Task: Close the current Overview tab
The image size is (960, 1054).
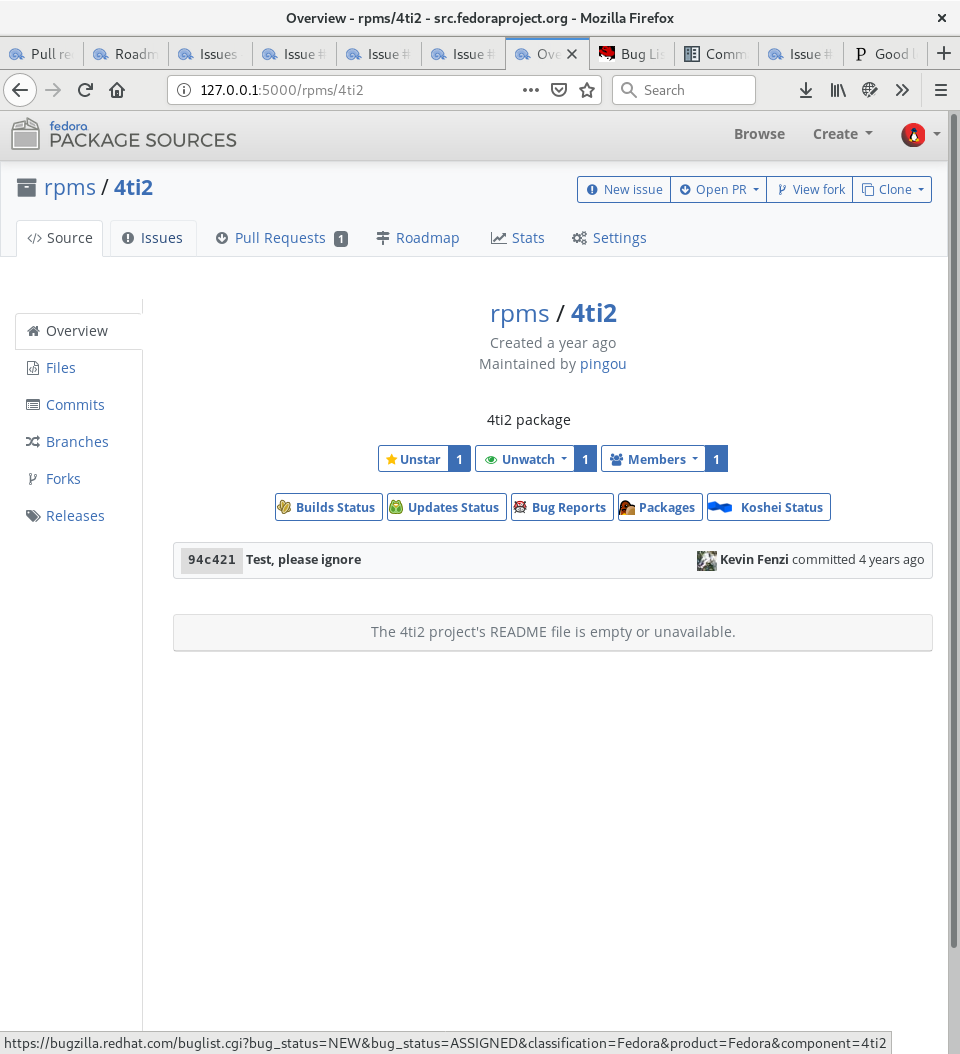Action: click(x=572, y=54)
